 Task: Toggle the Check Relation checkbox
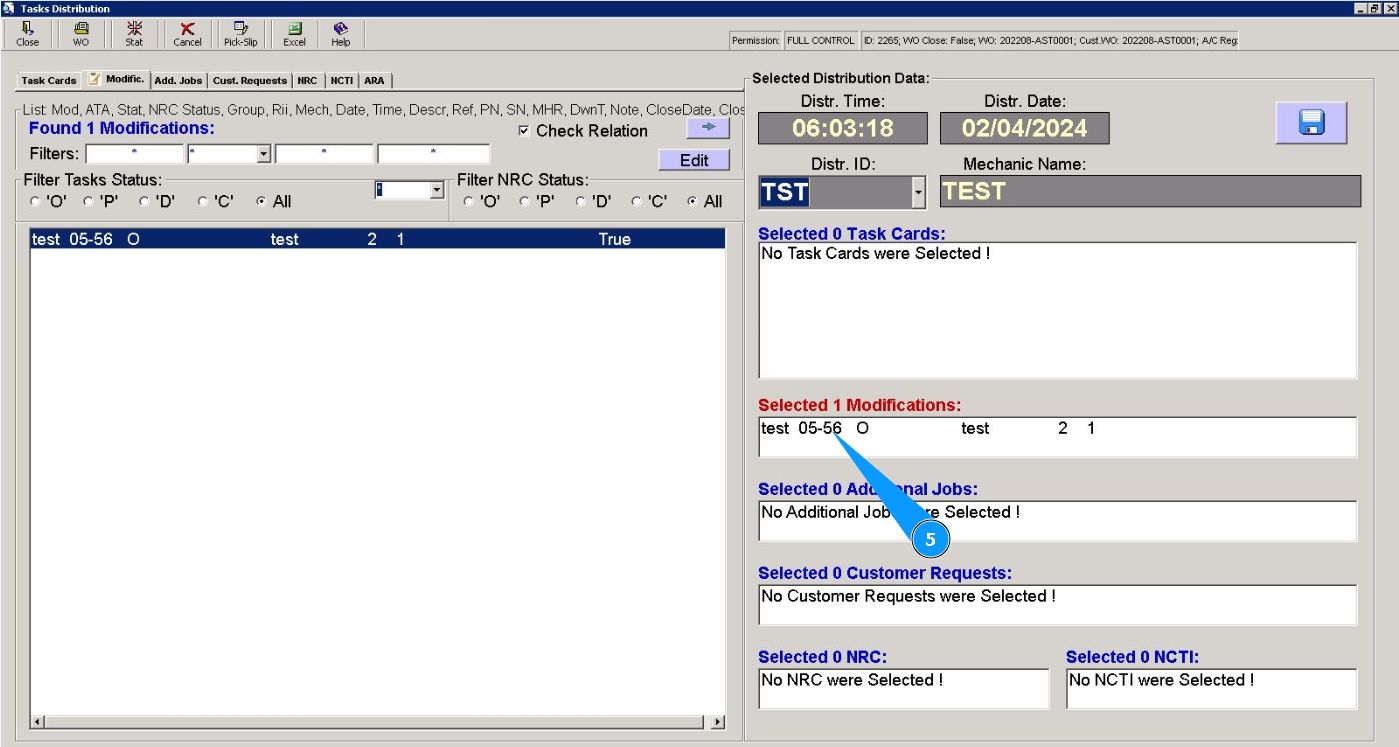(x=524, y=131)
